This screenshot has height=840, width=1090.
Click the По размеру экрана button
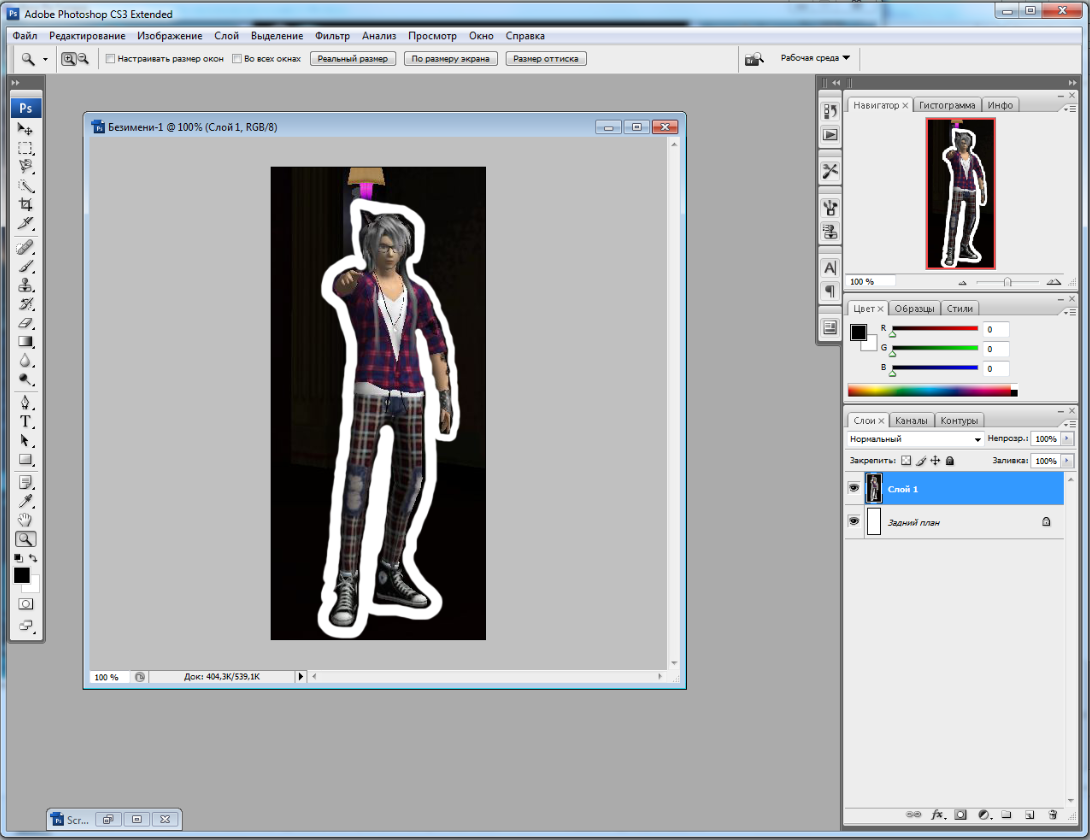(x=451, y=59)
